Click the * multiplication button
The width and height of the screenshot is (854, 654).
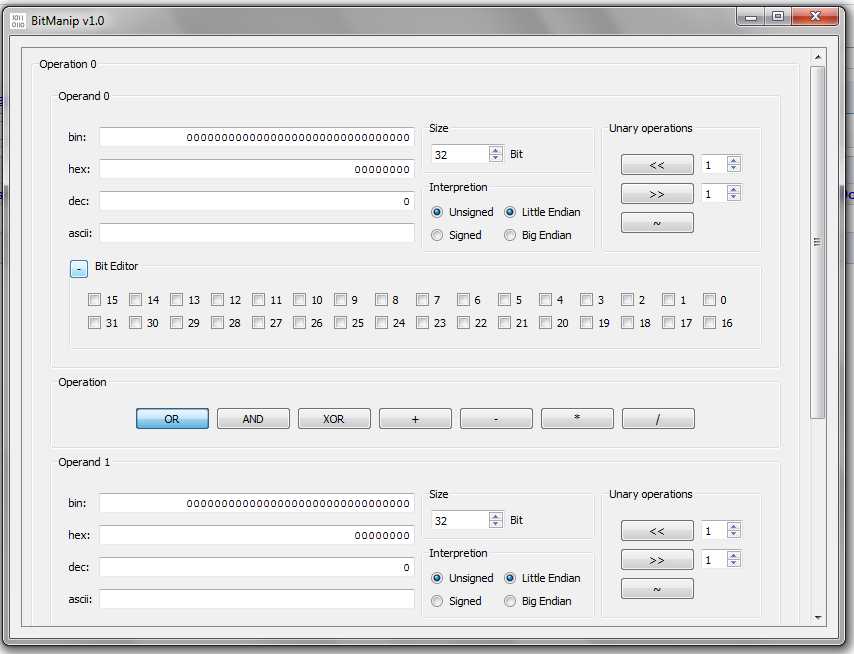coord(577,419)
